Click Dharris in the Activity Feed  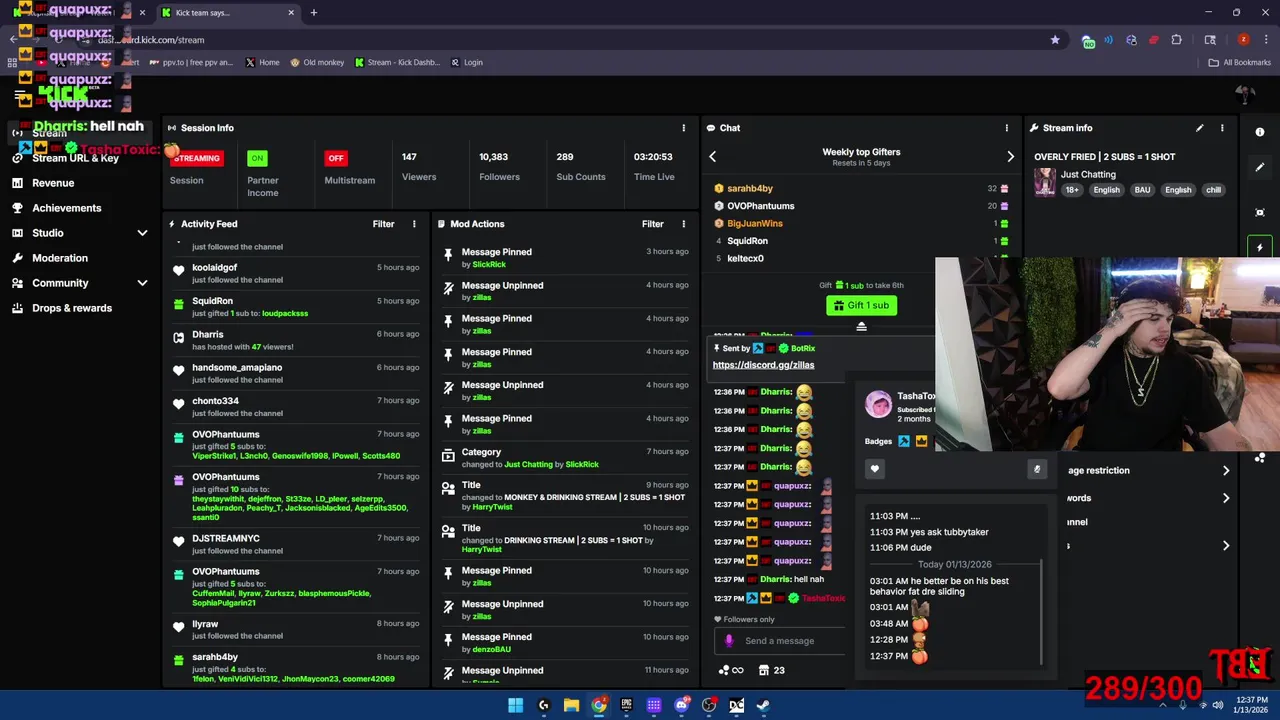point(208,334)
